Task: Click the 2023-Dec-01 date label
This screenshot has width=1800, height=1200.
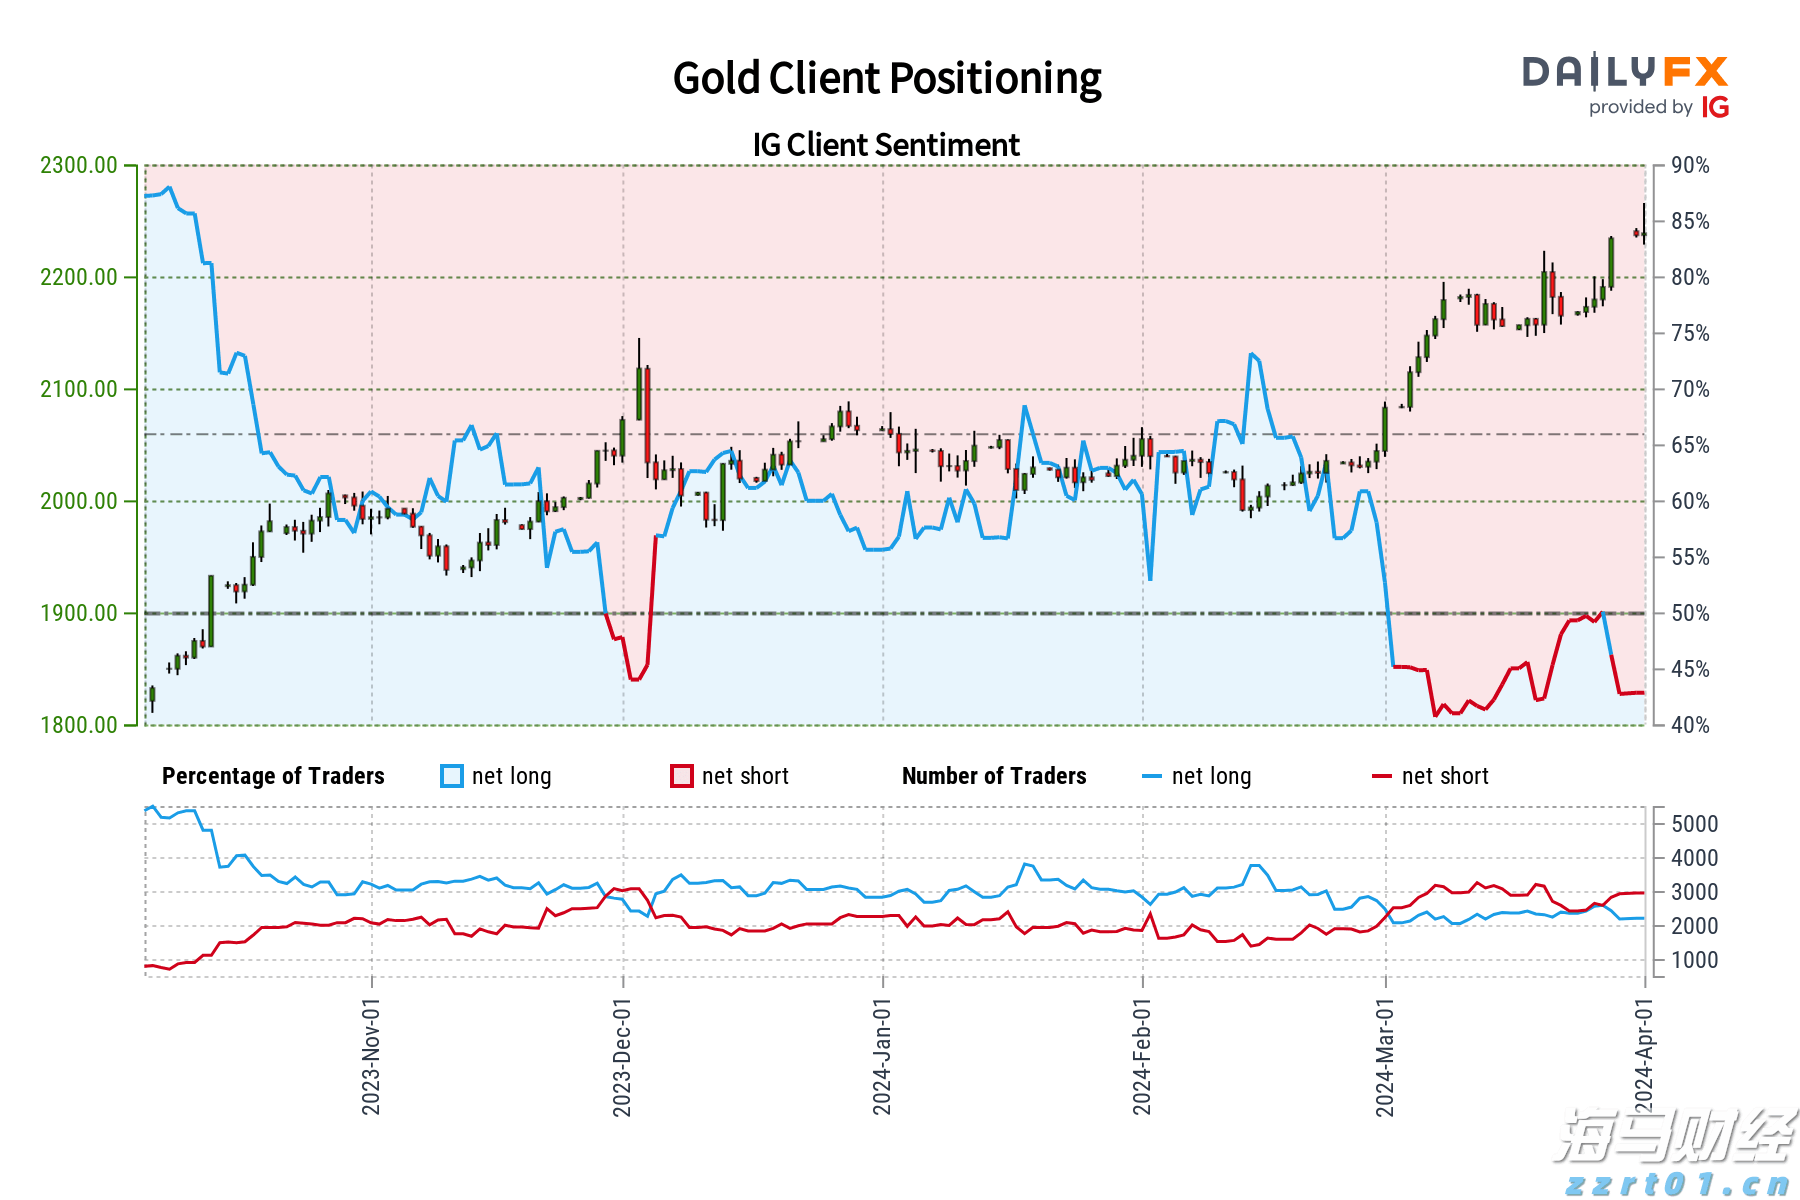Action: (x=622, y=1057)
